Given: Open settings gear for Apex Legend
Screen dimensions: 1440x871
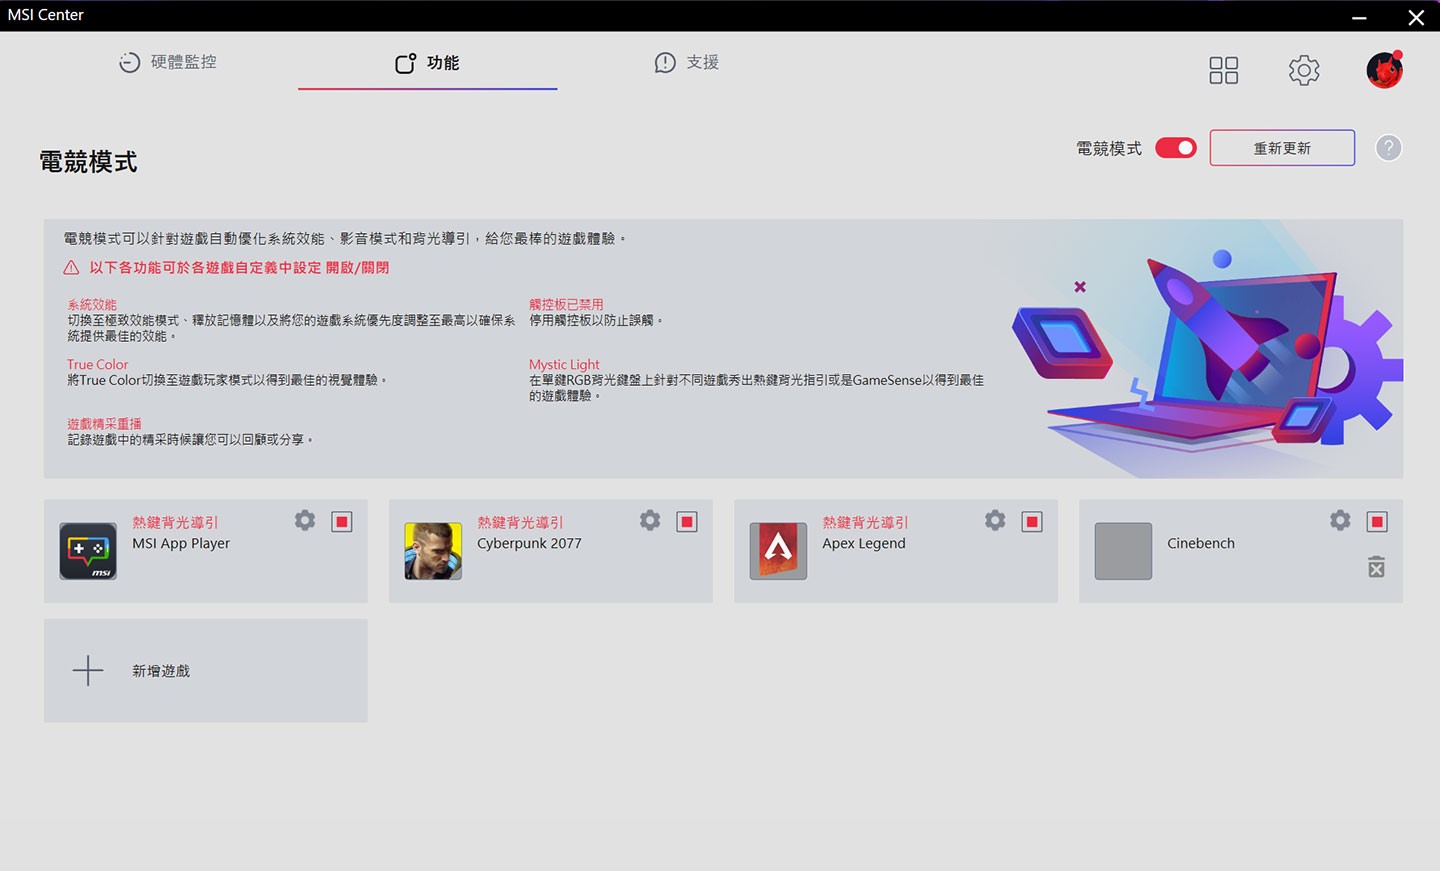Looking at the screenshot, I should [x=995, y=520].
